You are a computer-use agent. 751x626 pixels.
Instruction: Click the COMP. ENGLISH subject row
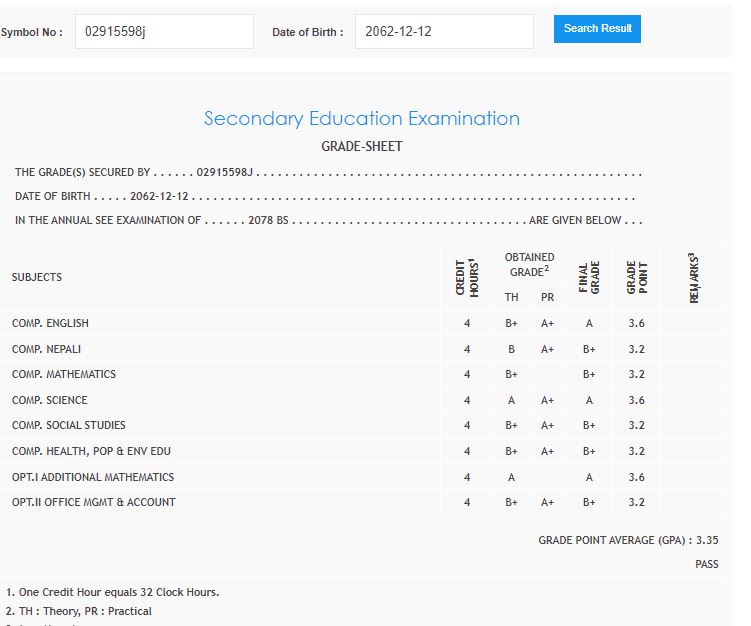pos(50,323)
